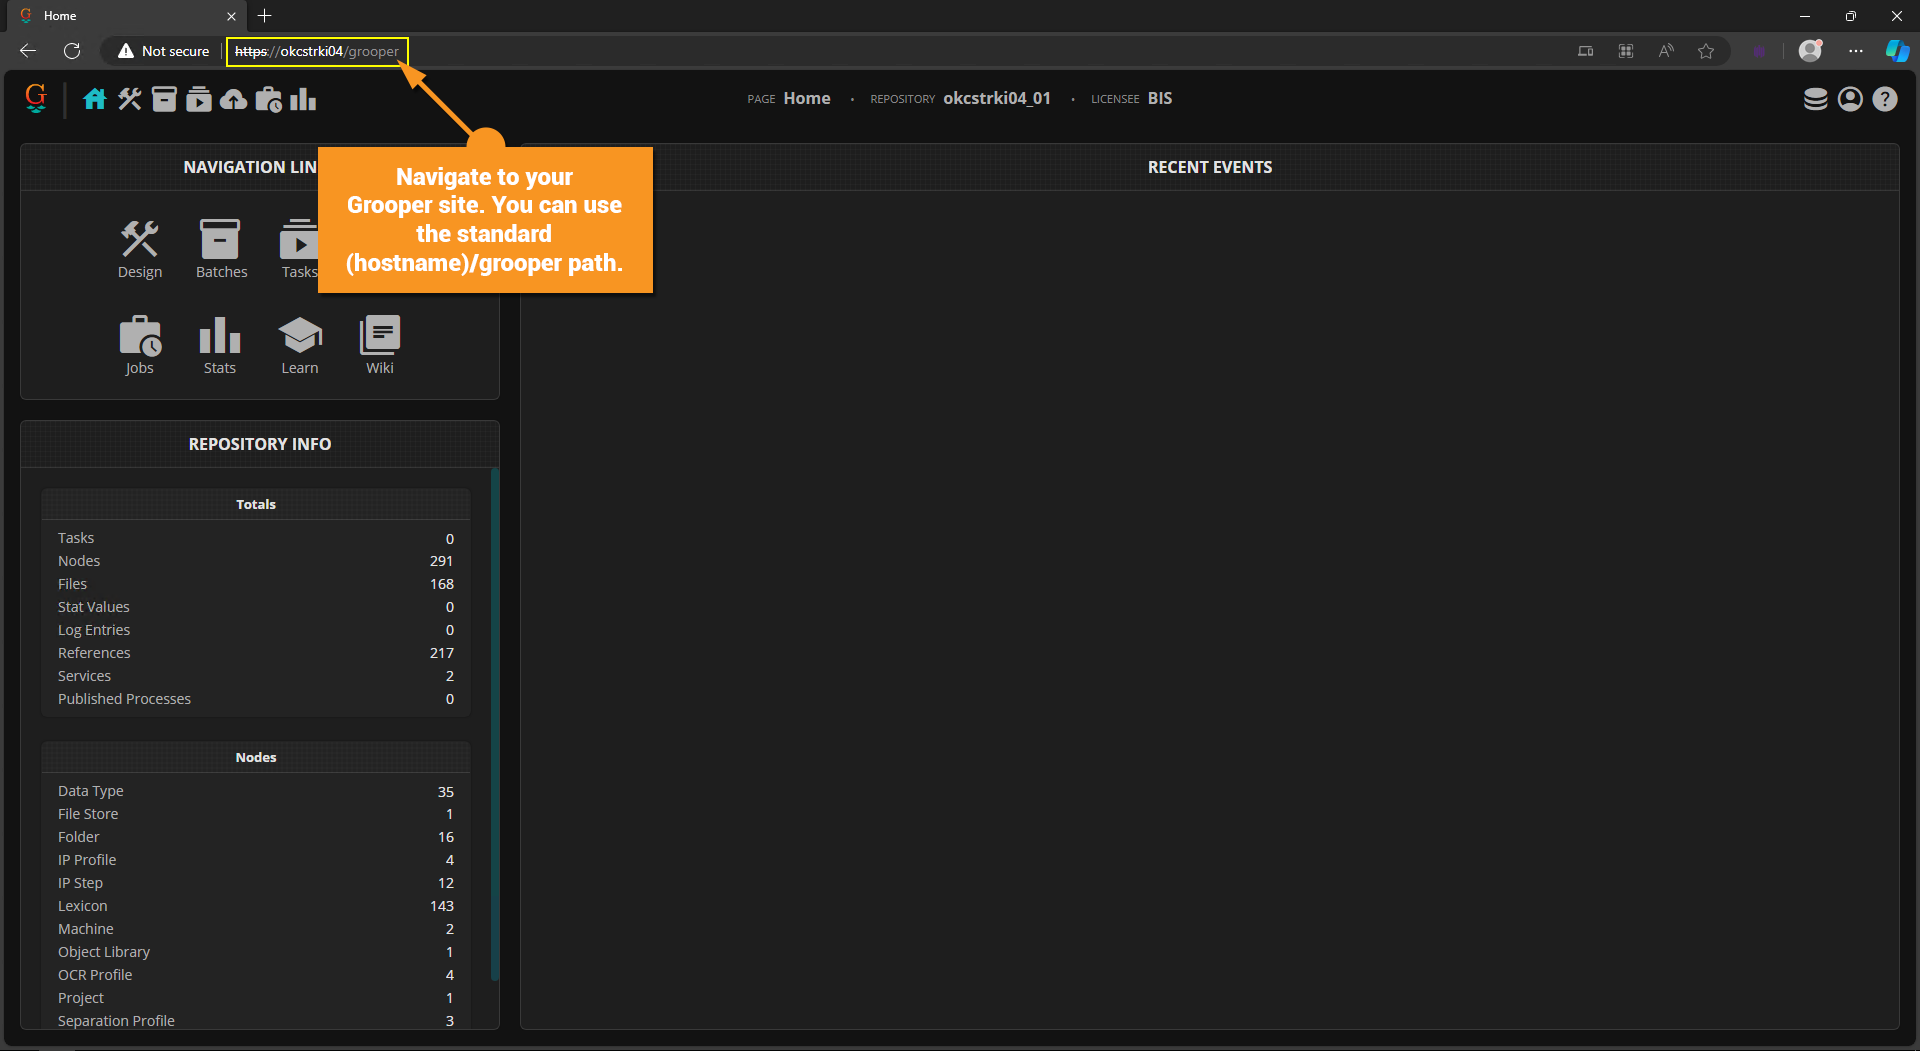Select the Tasks totals row

[256, 538]
